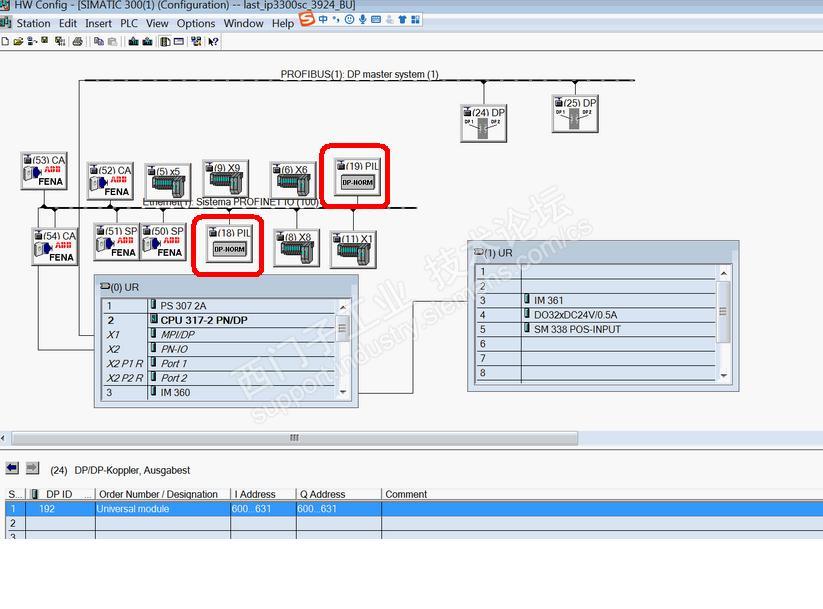Screen dimensions: 823x609
Task: Open the emoji panel in the IME bar
Action: (x=349, y=19)
